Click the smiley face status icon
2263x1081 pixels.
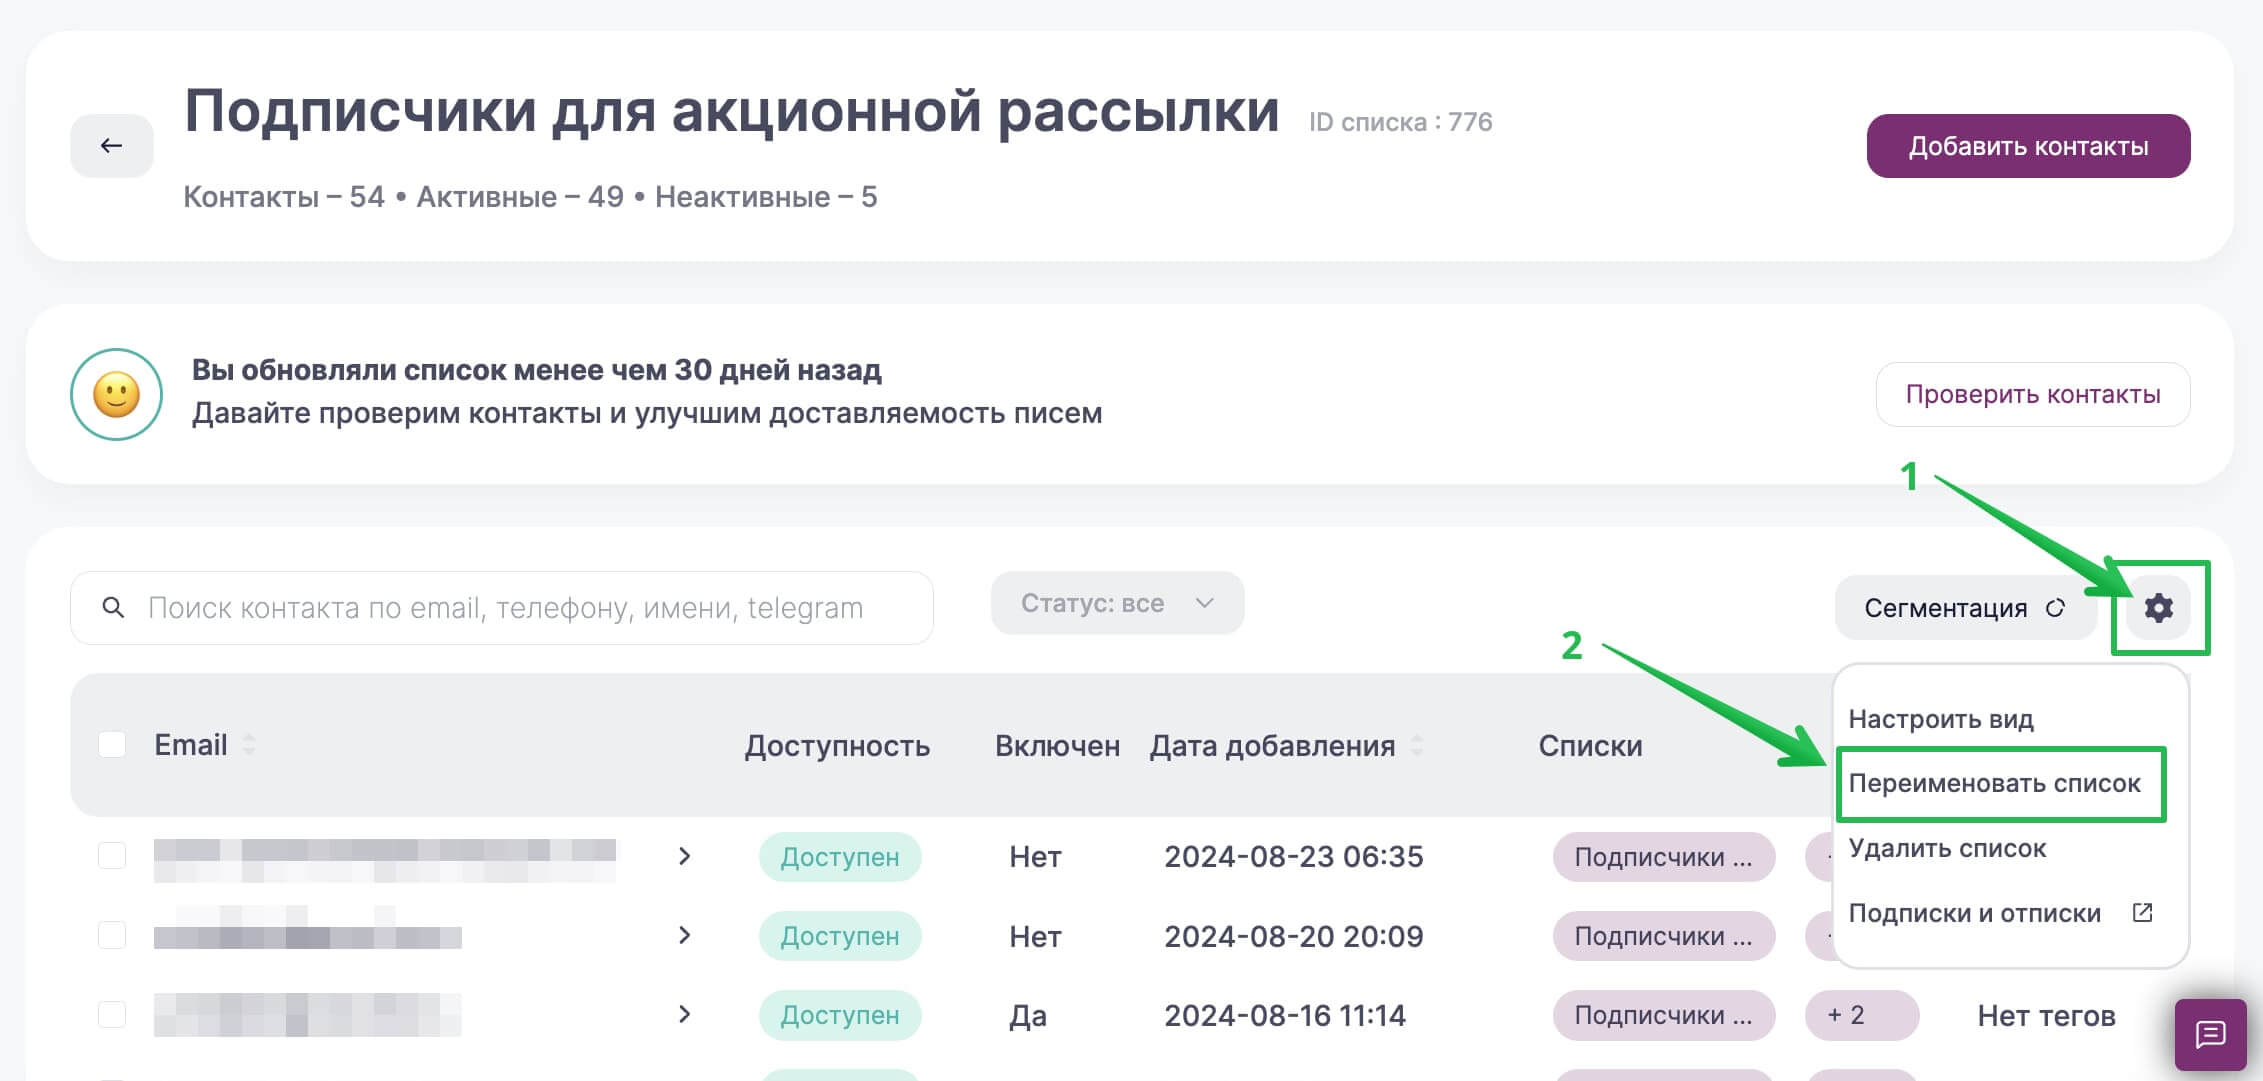116,394
